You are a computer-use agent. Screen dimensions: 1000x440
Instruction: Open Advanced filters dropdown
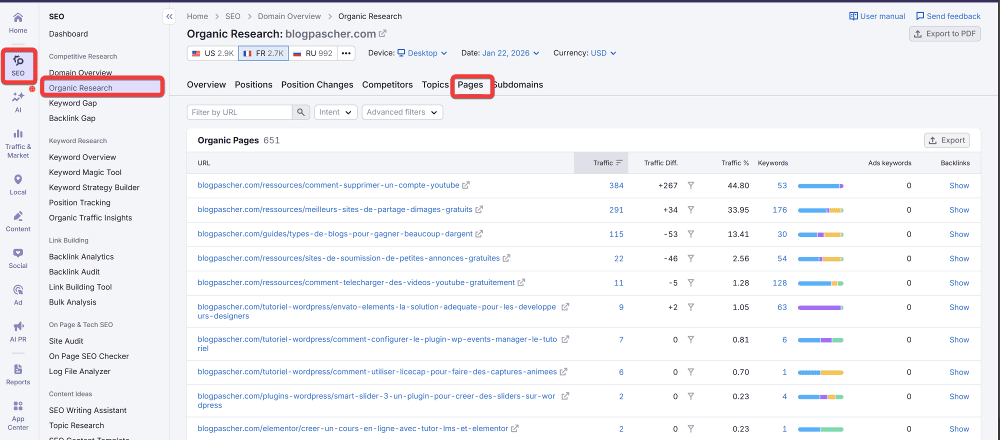[x=401, y=112]
